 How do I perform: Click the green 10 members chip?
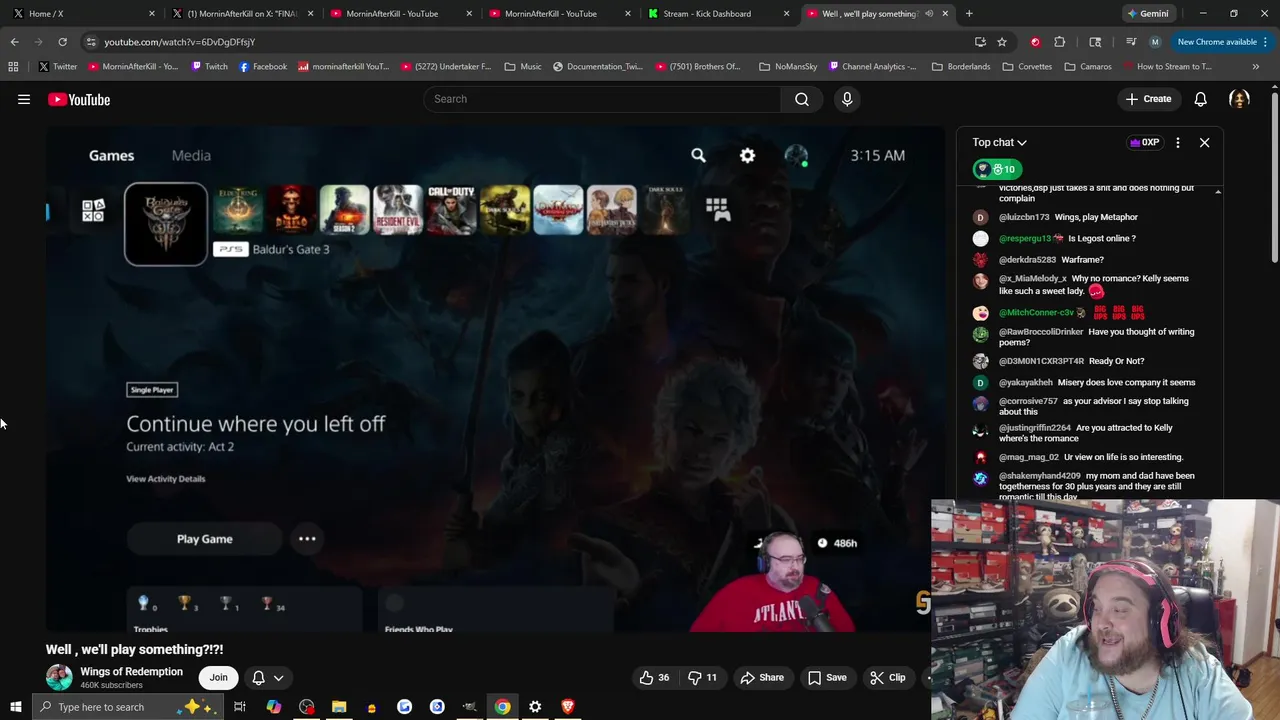998,169
